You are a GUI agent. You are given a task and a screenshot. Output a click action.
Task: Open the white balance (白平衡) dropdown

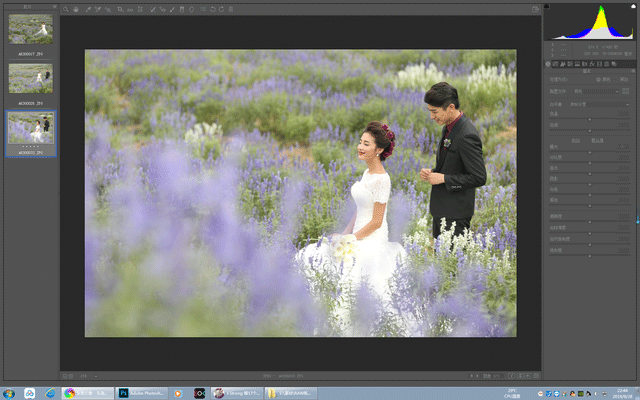[x=600, y=104]
